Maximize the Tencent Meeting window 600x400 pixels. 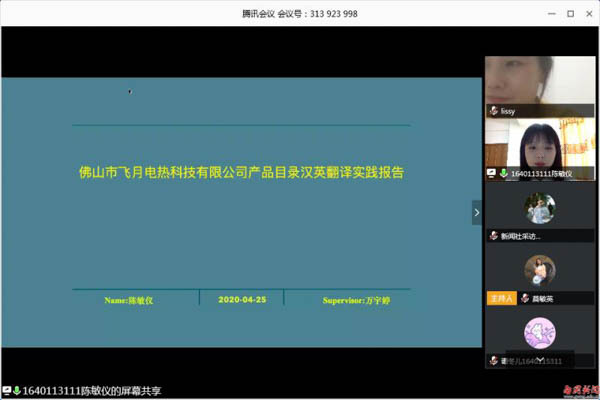[x=570, y=14]
